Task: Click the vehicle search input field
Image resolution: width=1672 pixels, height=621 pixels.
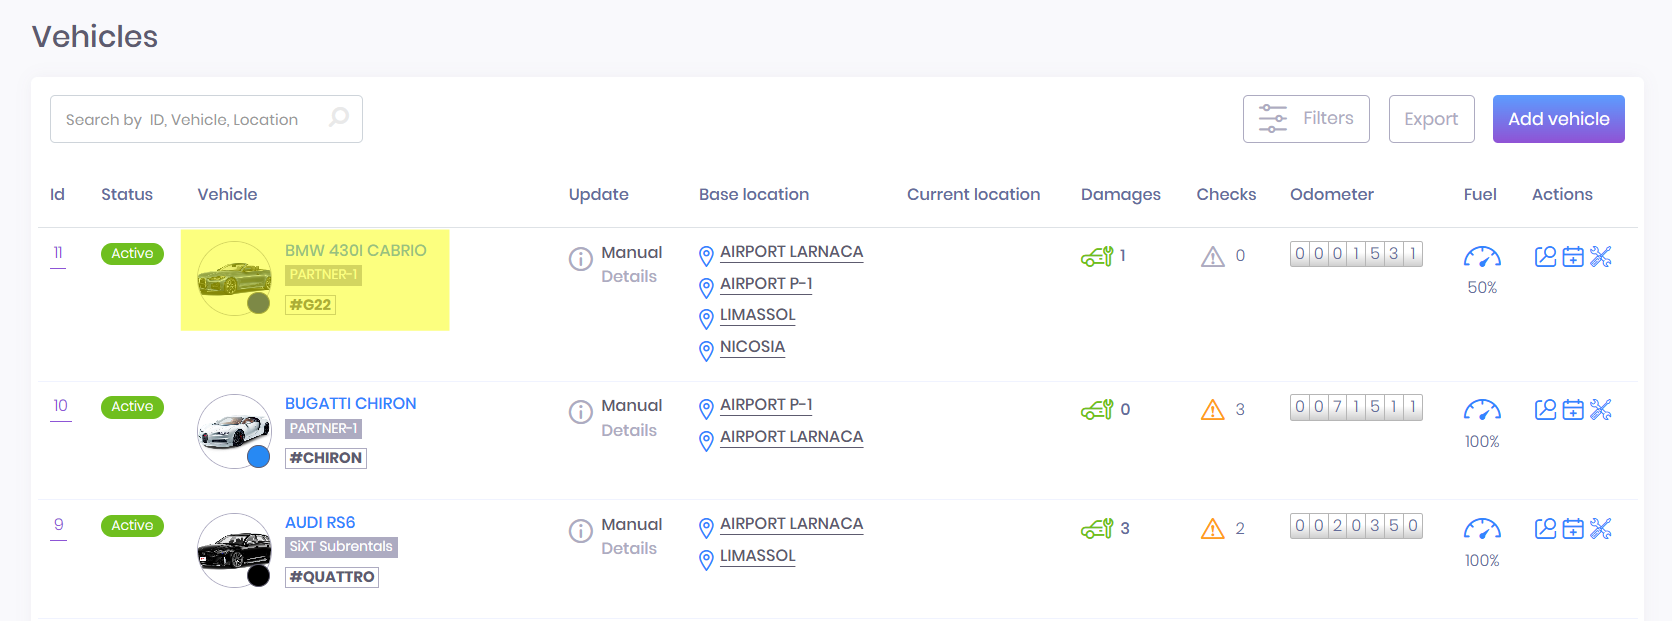Action: 190,120
